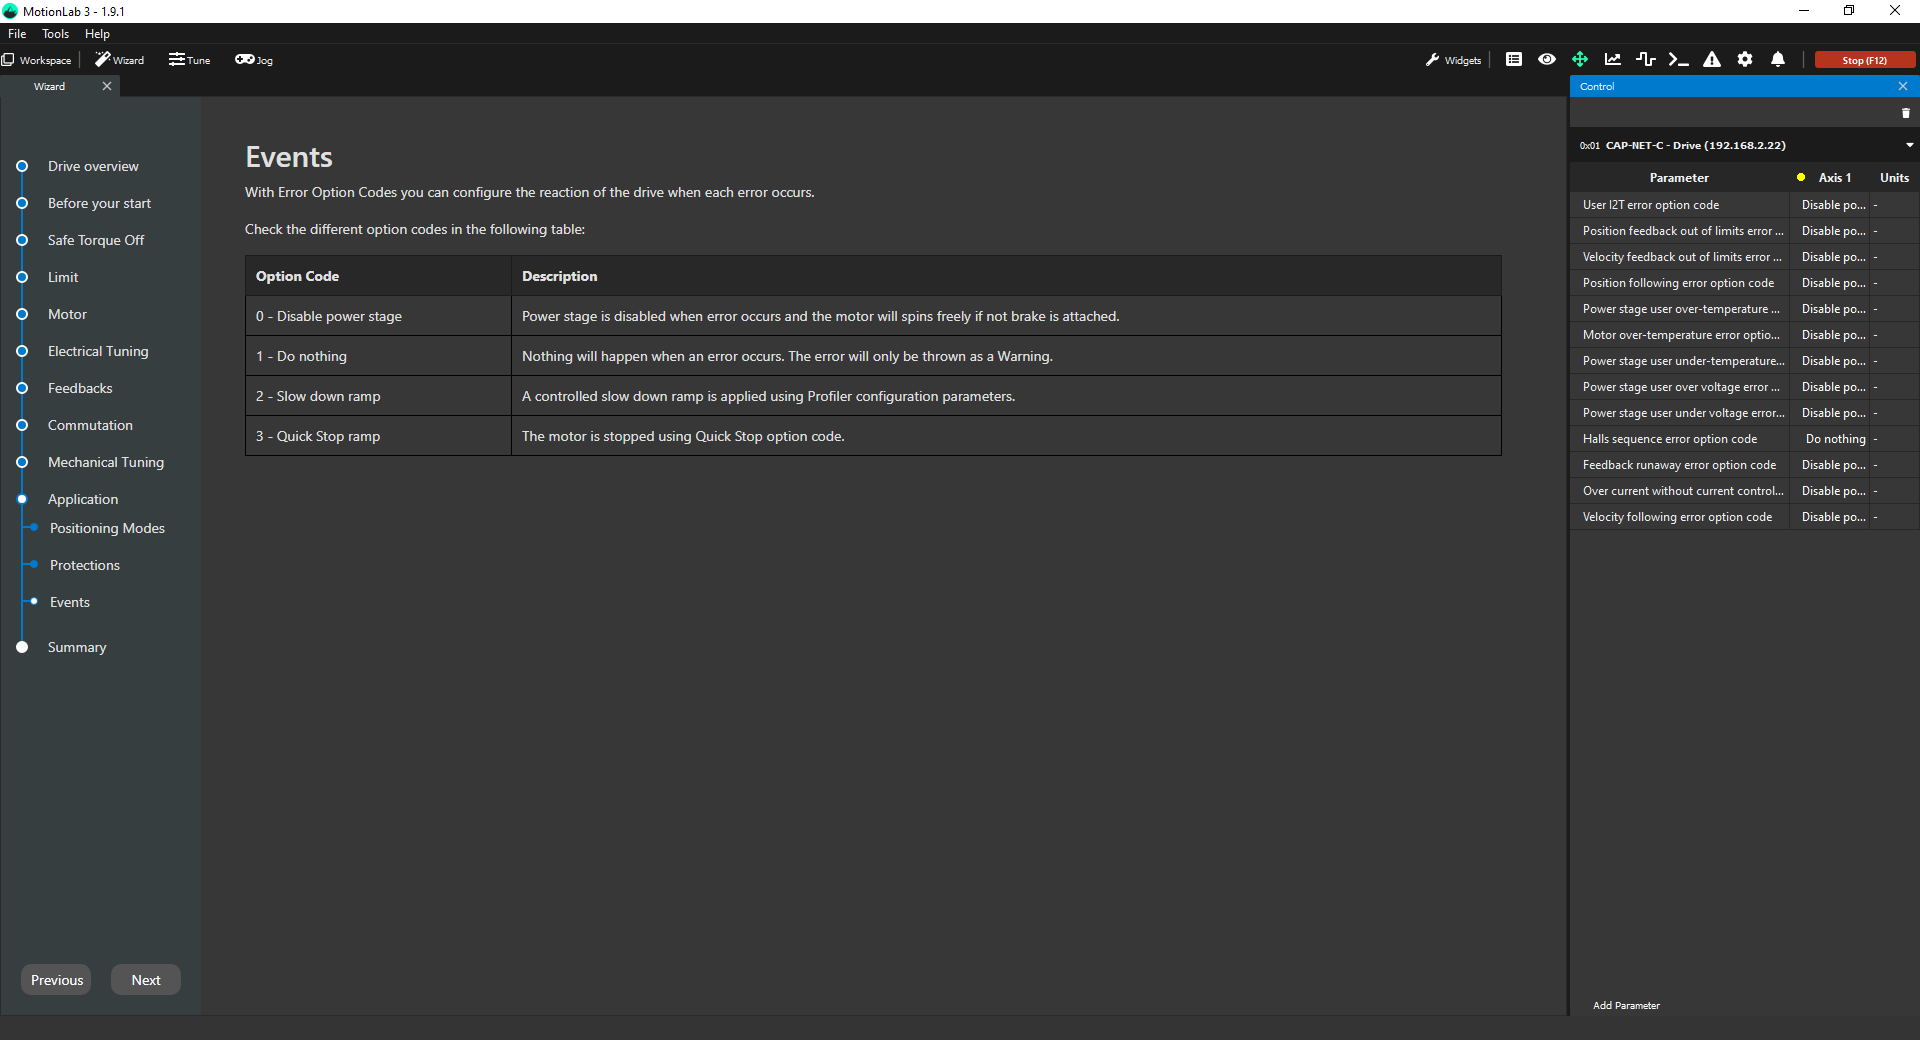Expand the CAP-NET-C drive selector dropdown
Screen dimensions: 1920x1040
1909,145
